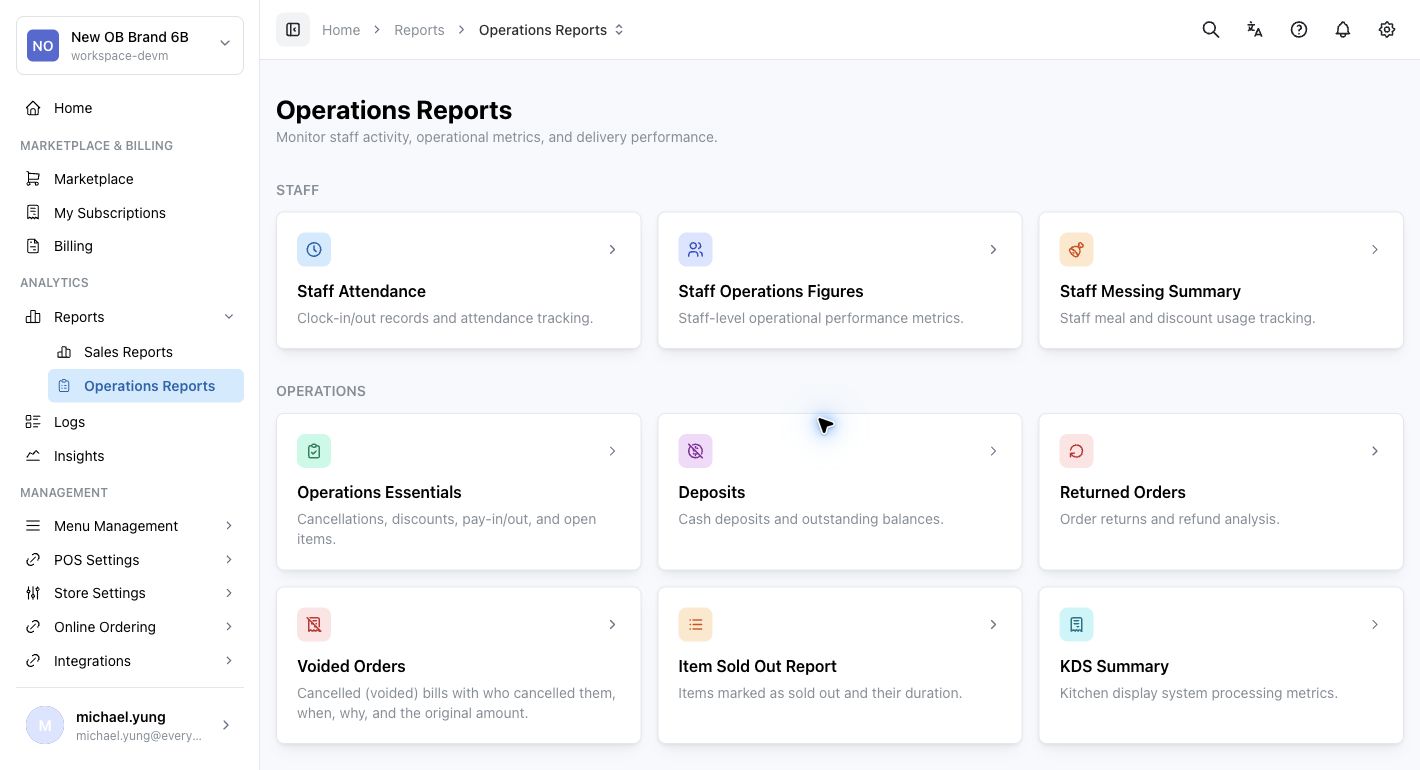
Task: Expand the POS Settings submenu
Action: coord(229,560)
